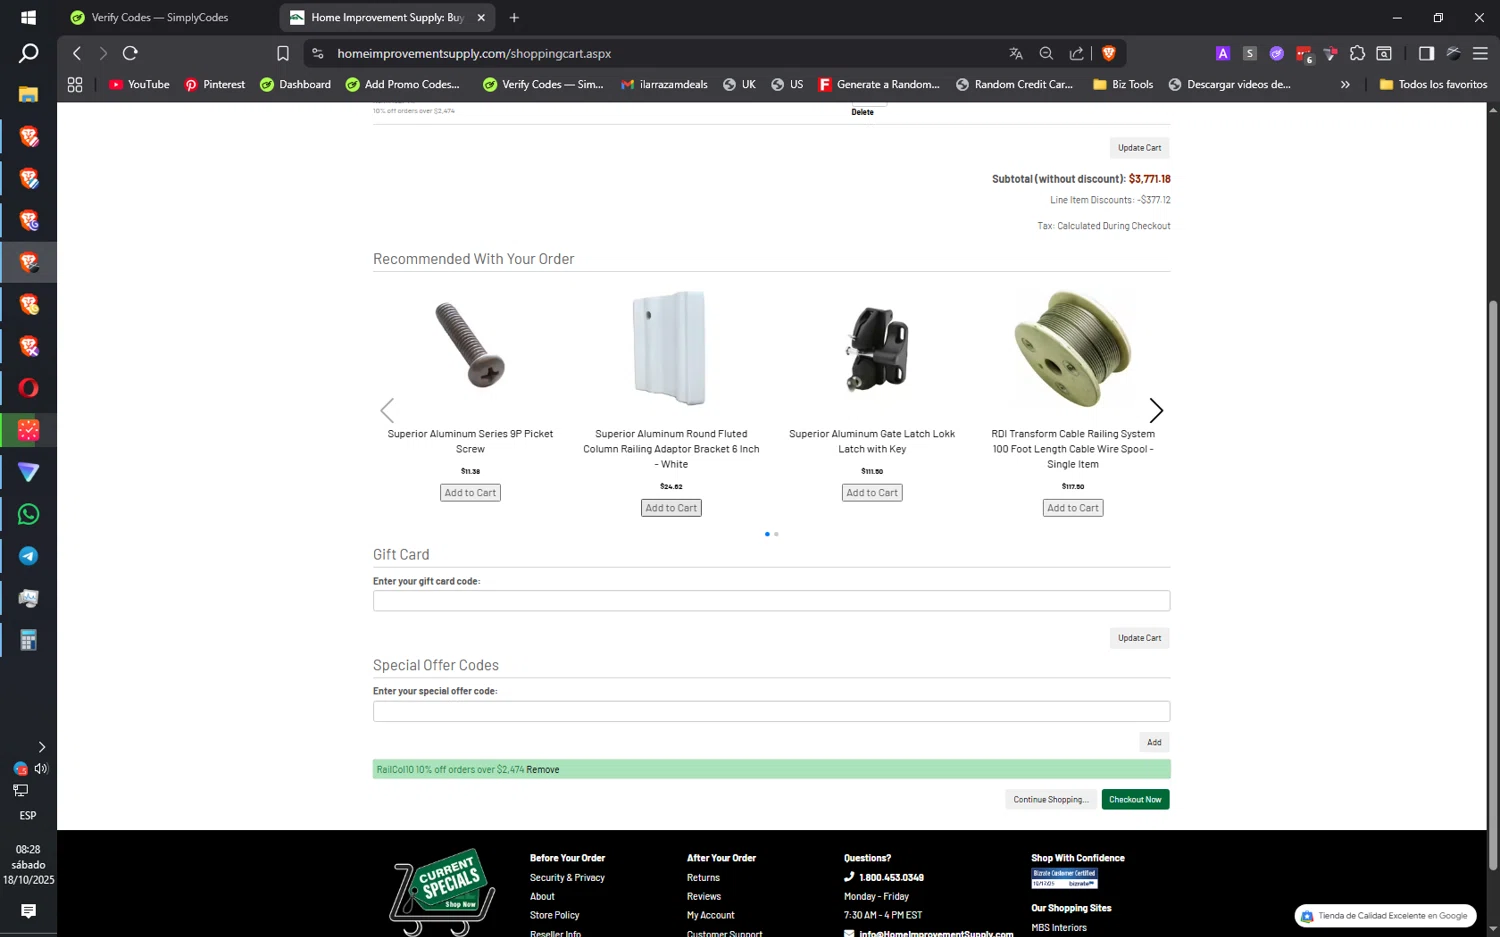The width and height of the screenshot is (1500, 937).
Task: Reload the current page
Action: pyautogui.click(x=130, y=53)
